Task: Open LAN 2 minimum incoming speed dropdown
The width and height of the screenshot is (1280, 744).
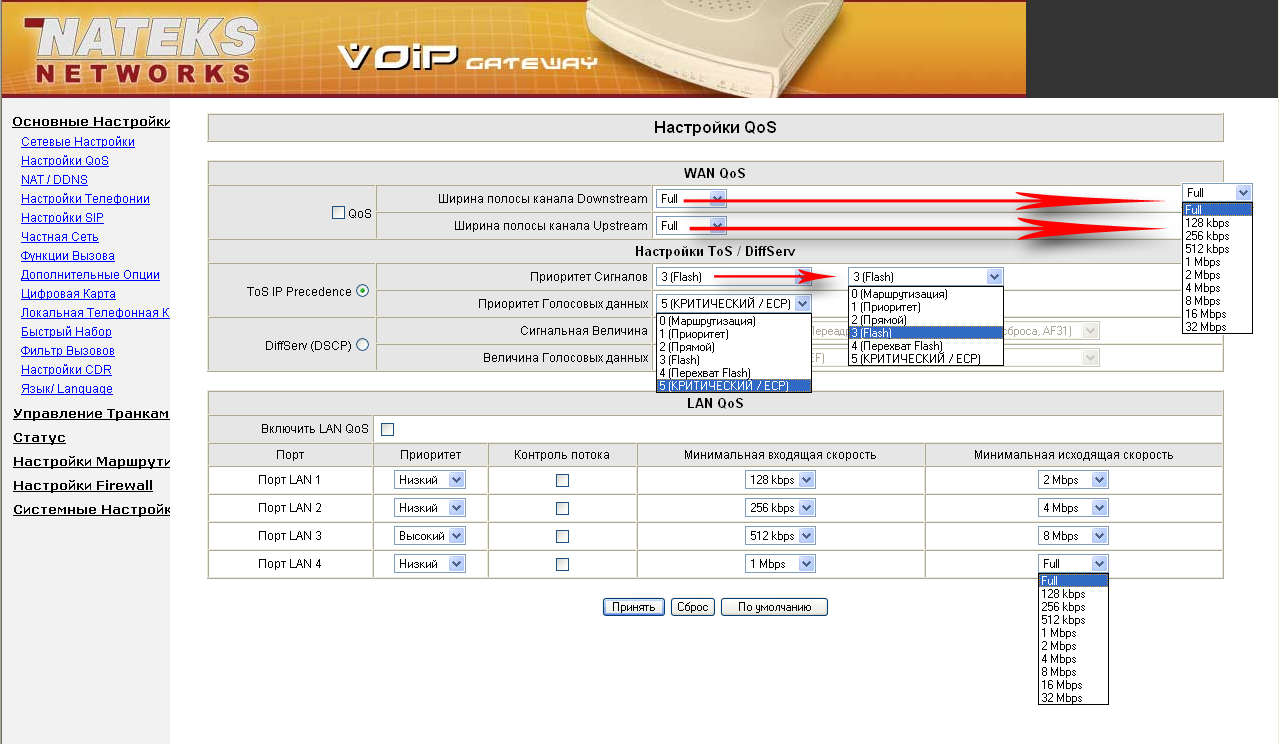Action: pyautogui.click(x=780, y=508)
